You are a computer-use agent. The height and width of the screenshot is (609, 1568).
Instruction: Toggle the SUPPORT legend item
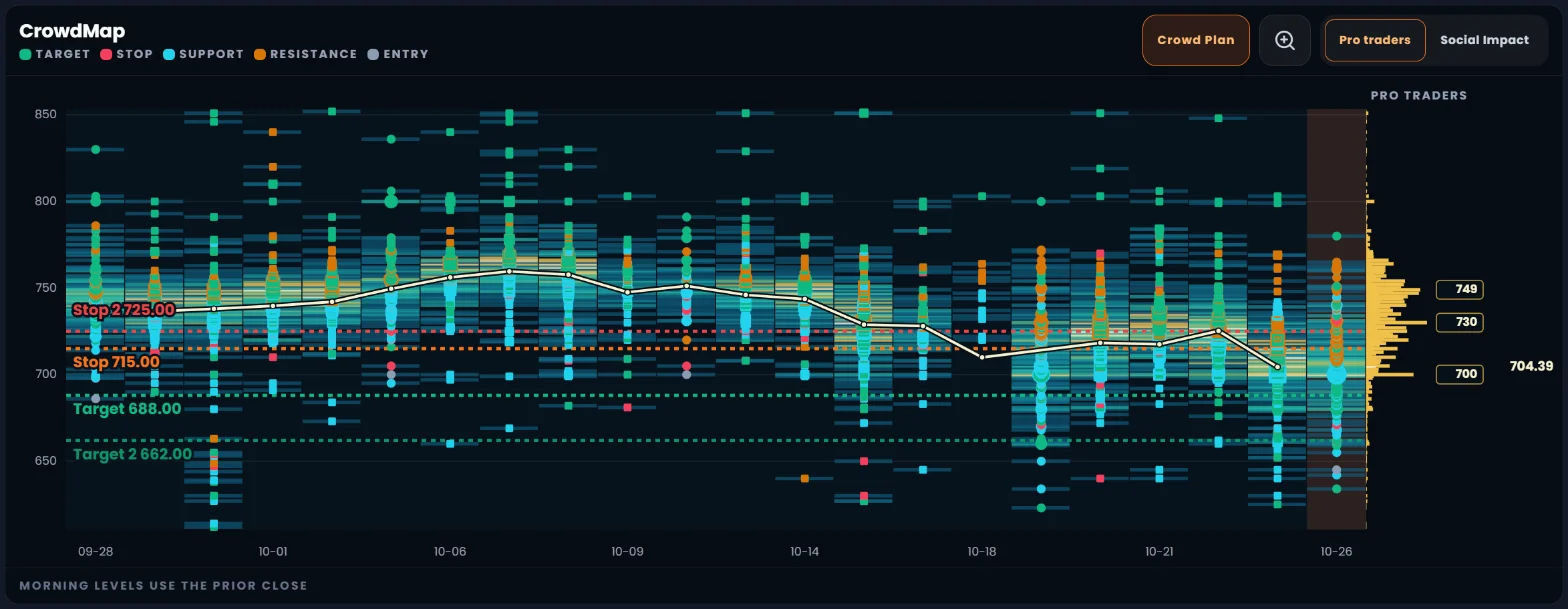[x=203, y=54]
